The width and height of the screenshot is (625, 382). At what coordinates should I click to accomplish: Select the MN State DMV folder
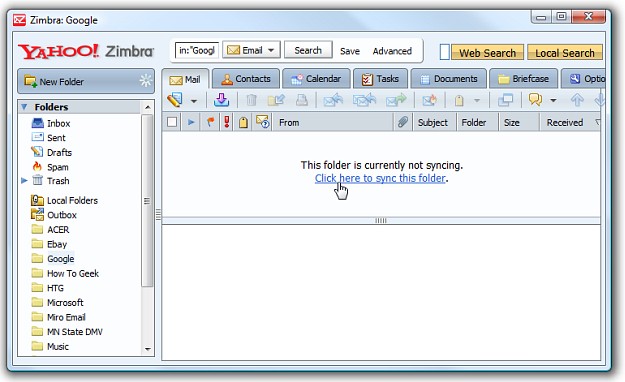75,332
